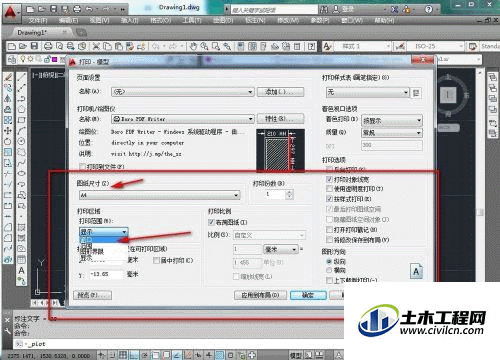The width and height of the screenshot is (500, 360).
Task: Open the page setup 名称 dropdown
Action: click(183, 92)
